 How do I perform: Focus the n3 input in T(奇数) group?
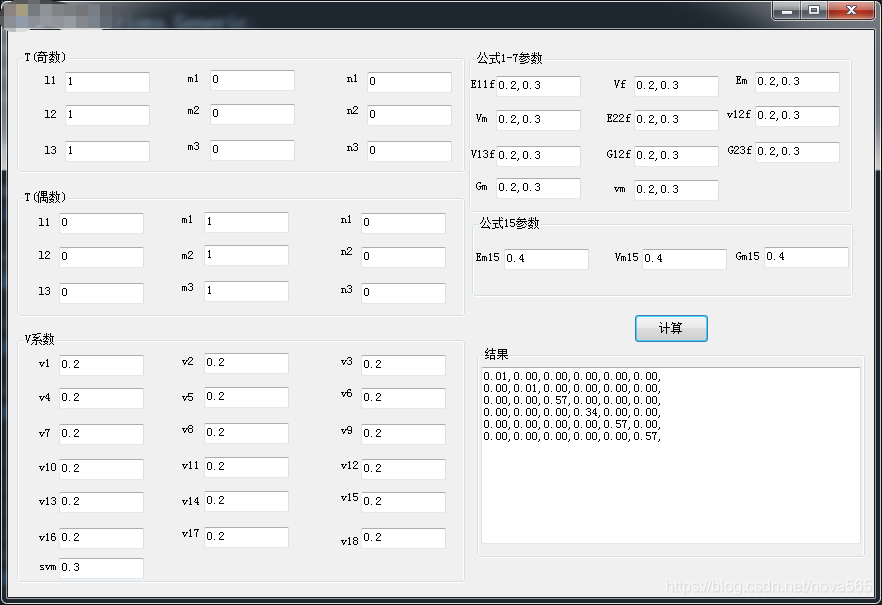[x=409, y=151]
